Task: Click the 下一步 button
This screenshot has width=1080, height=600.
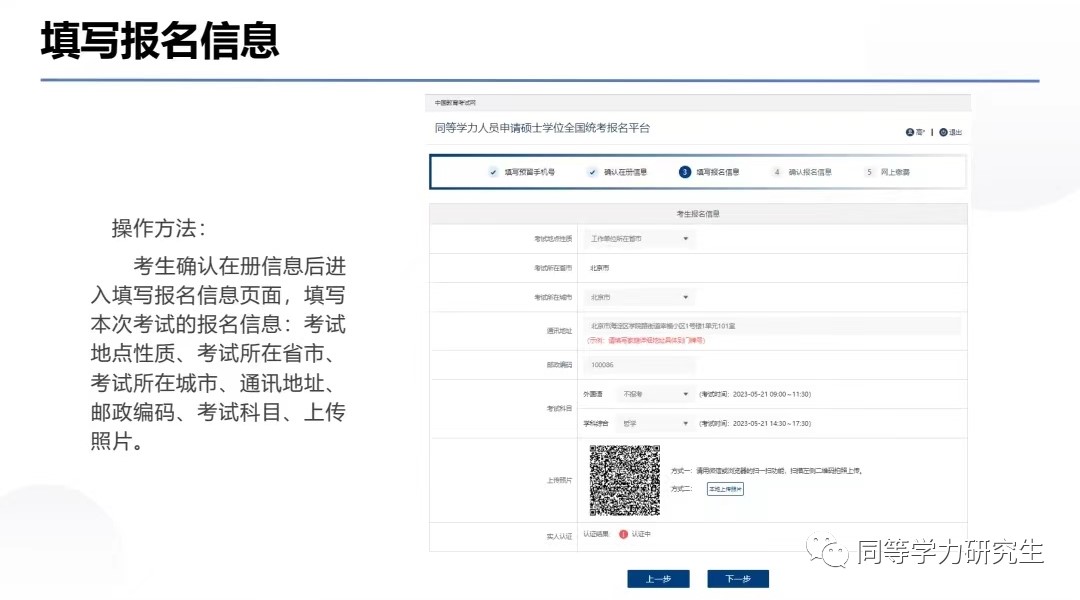Action: (738, 579)
